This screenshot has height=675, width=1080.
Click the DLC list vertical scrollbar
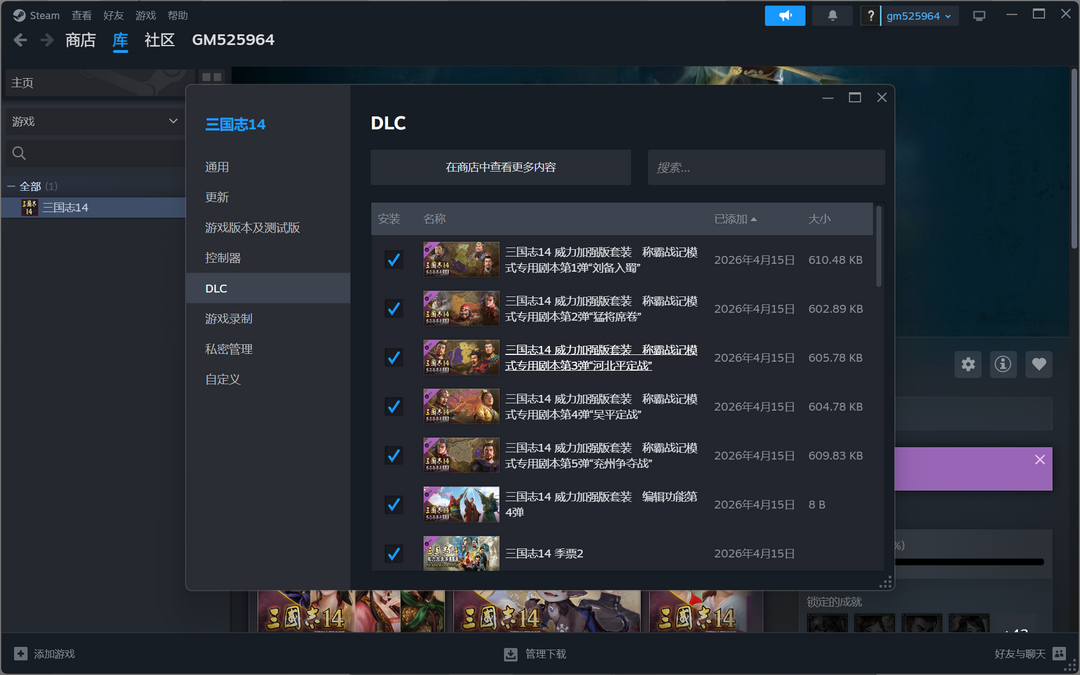879,247
